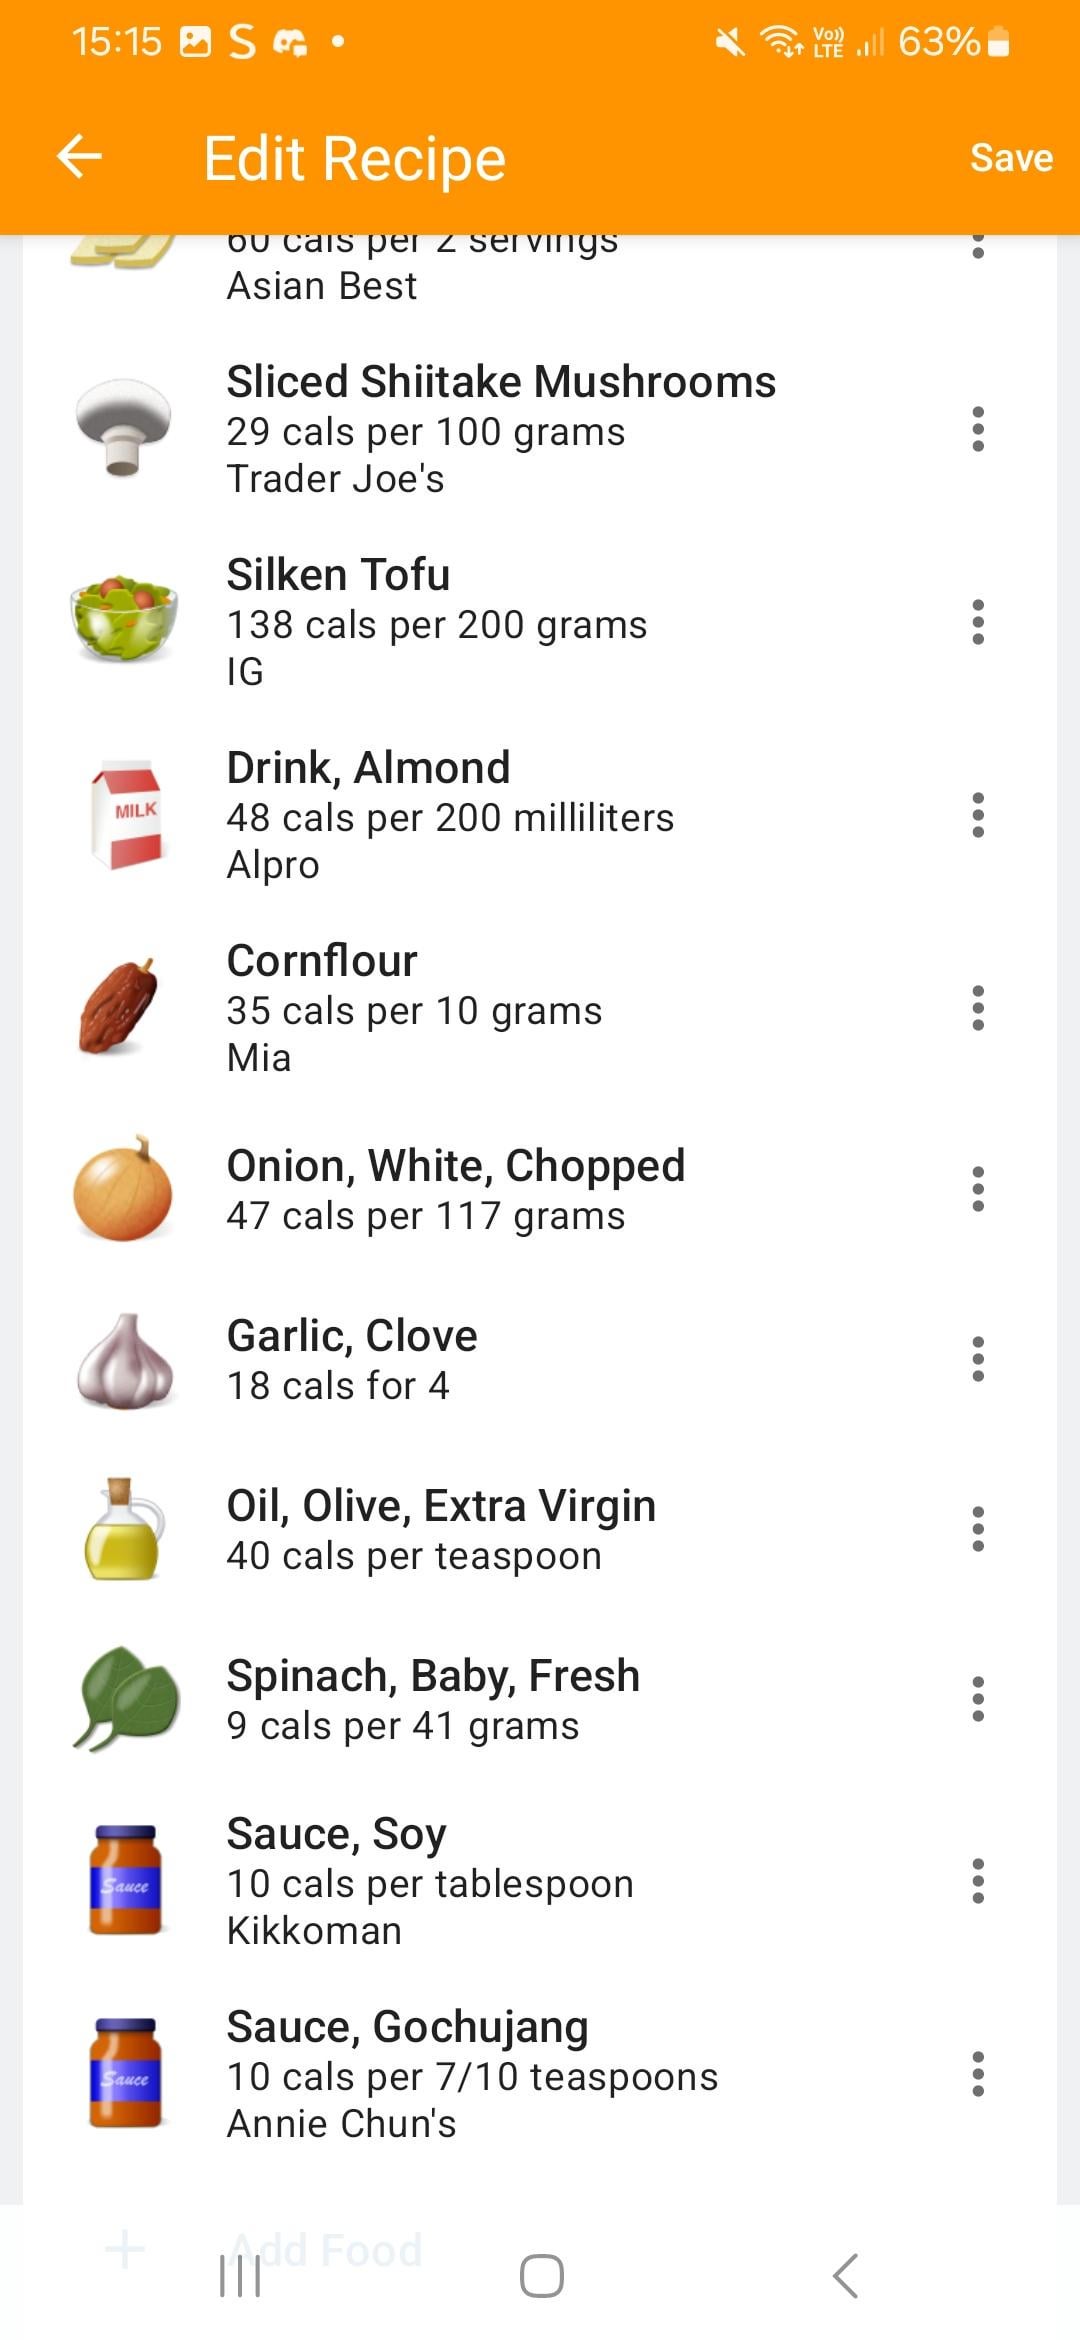The width and height of the screenshot is (1080, 2340).
Task: Tap the three dots beside Baby Spinach
Action: point(978,1699)
